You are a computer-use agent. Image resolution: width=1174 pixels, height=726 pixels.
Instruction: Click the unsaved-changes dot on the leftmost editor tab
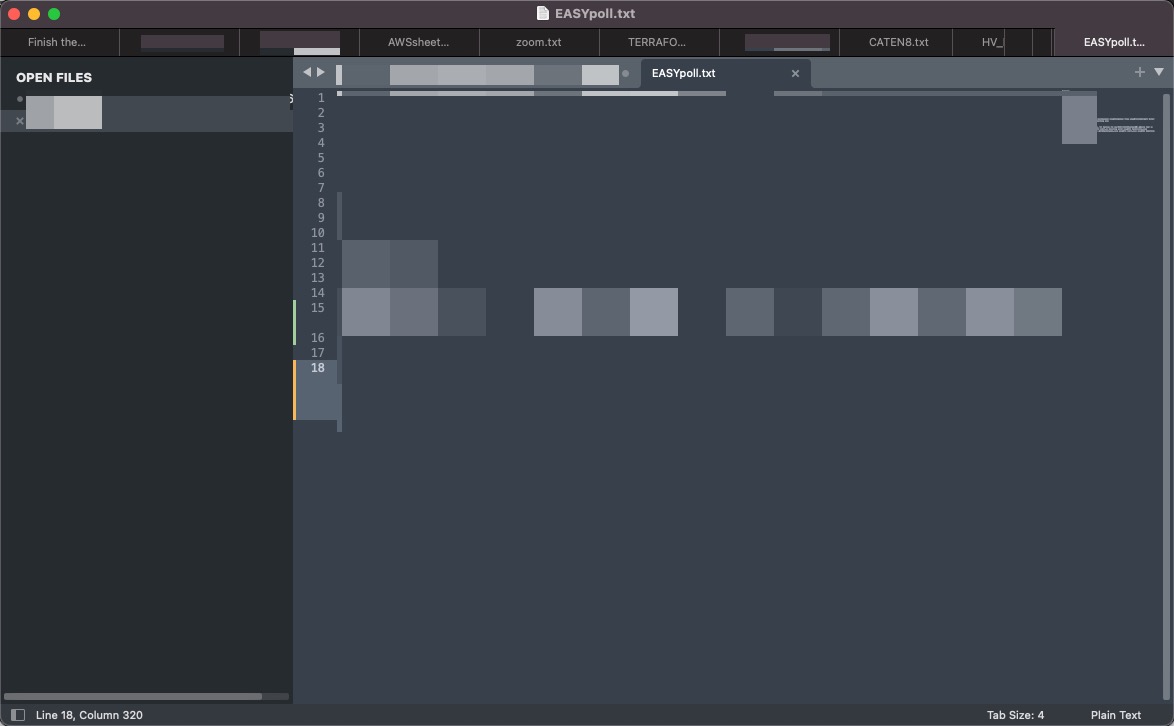[x=625, y=73]
